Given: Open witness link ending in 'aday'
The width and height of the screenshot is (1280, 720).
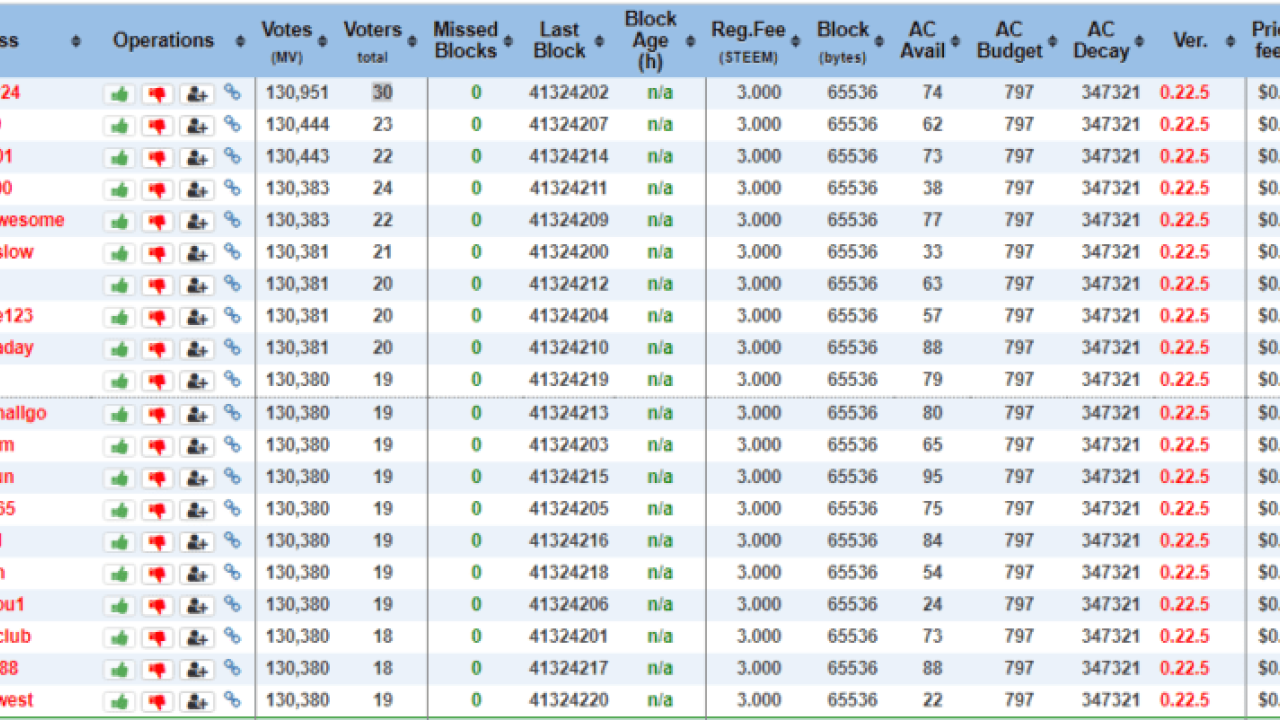Looking at the screenshot, I should coord(17,348).
